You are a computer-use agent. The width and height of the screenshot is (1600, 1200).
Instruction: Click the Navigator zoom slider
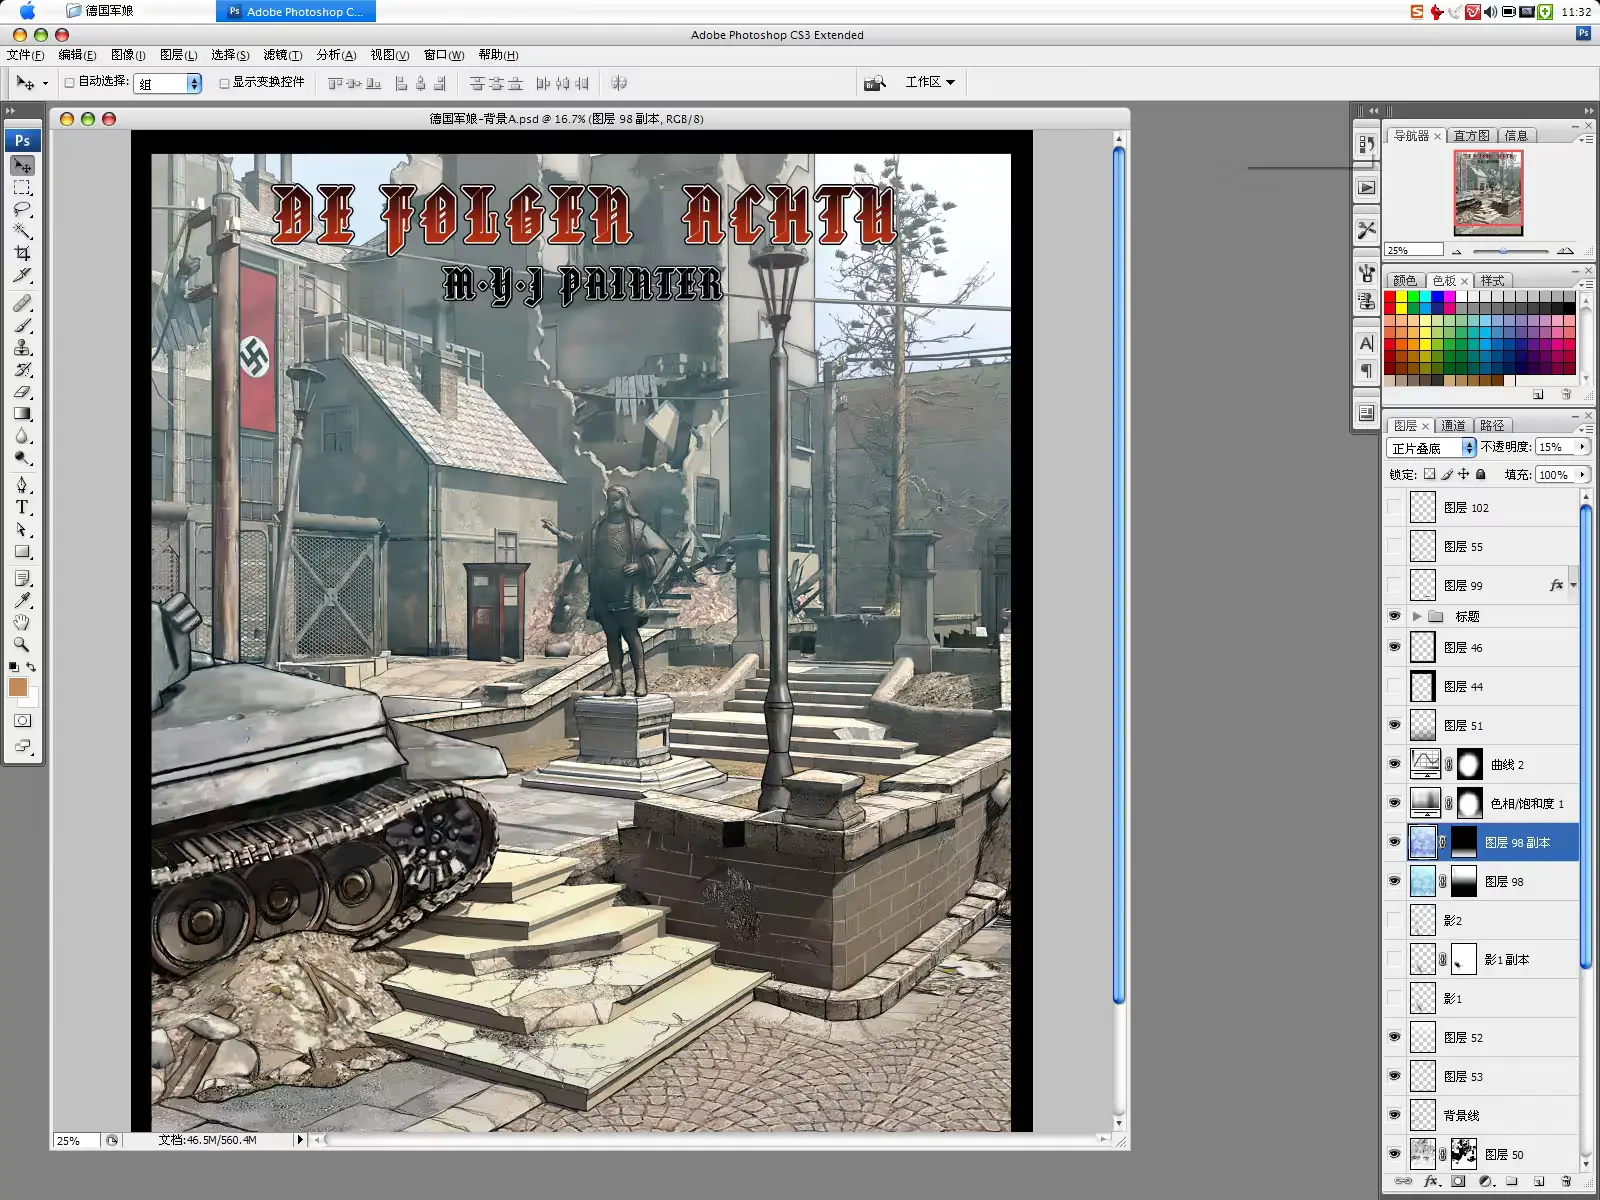(x=1509, y=251)
